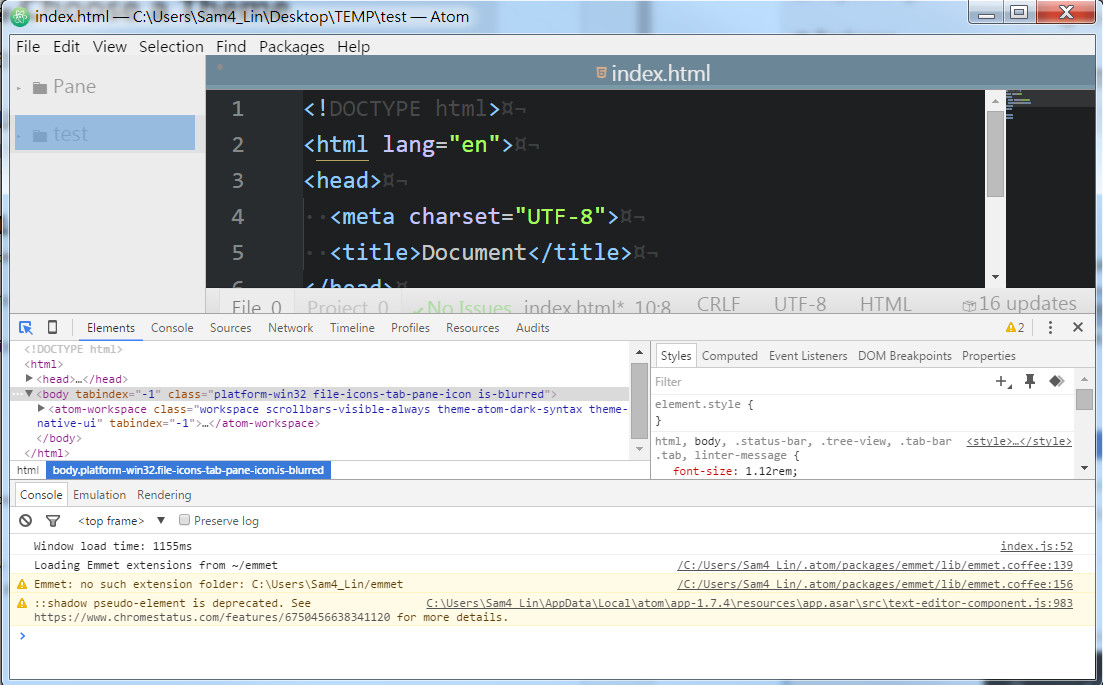Click the editor vertical scrollbar thumb
This screenshot has width=1103, height=685.
pos(995,154)
